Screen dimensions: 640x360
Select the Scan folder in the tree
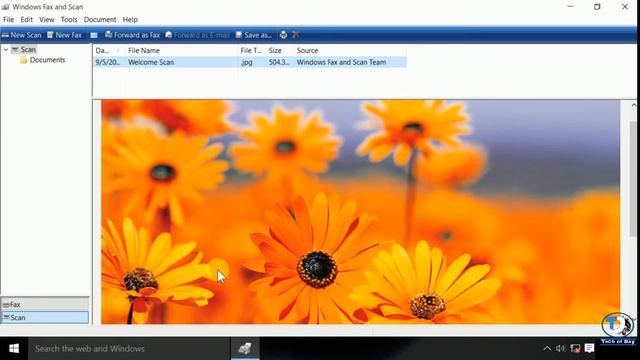click(24, 49)
